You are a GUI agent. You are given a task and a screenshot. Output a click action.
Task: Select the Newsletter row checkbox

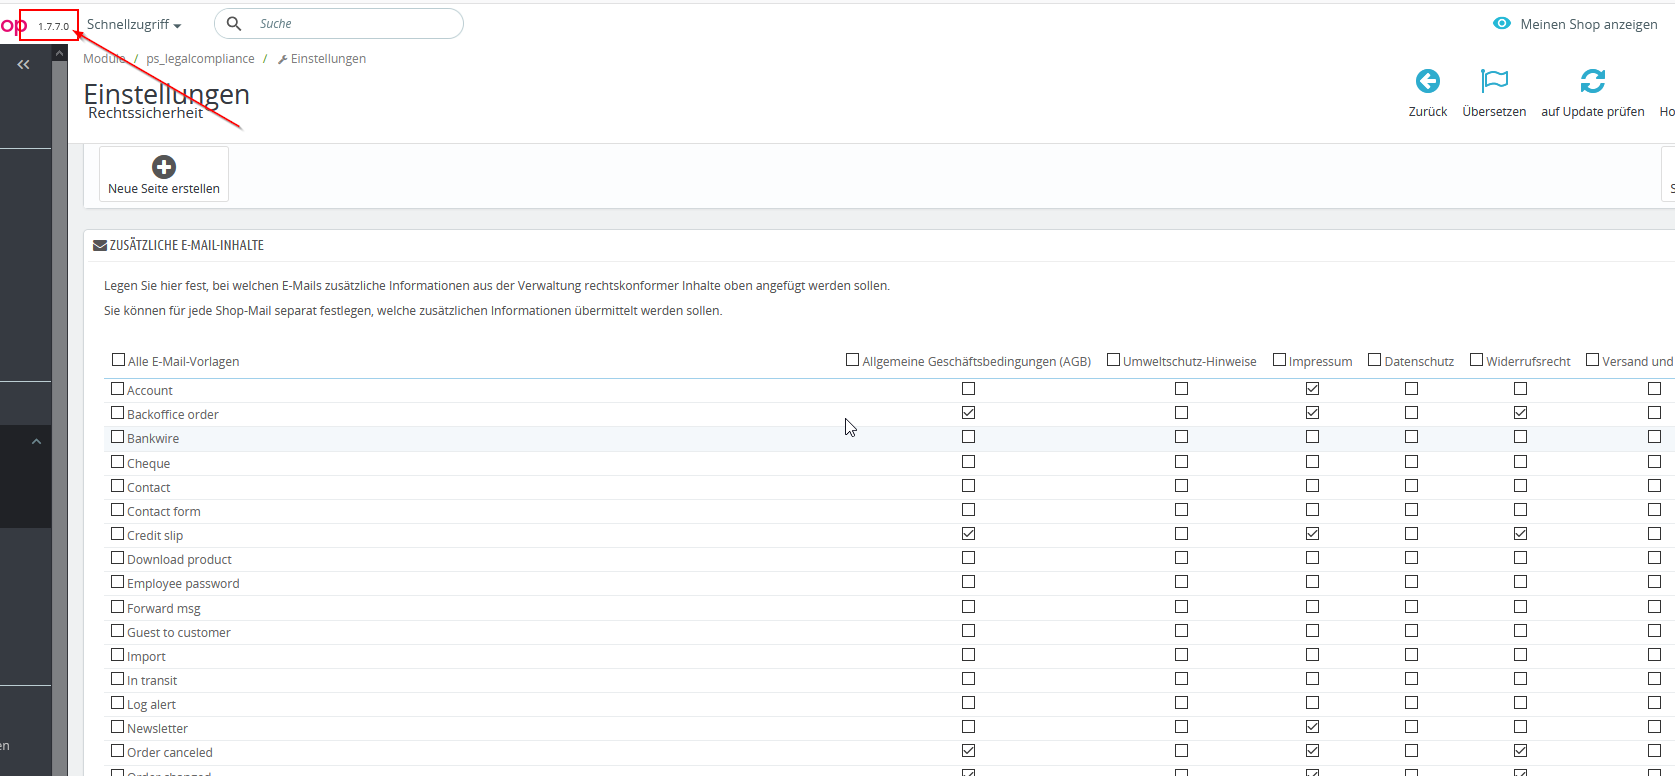click(118, 727)
